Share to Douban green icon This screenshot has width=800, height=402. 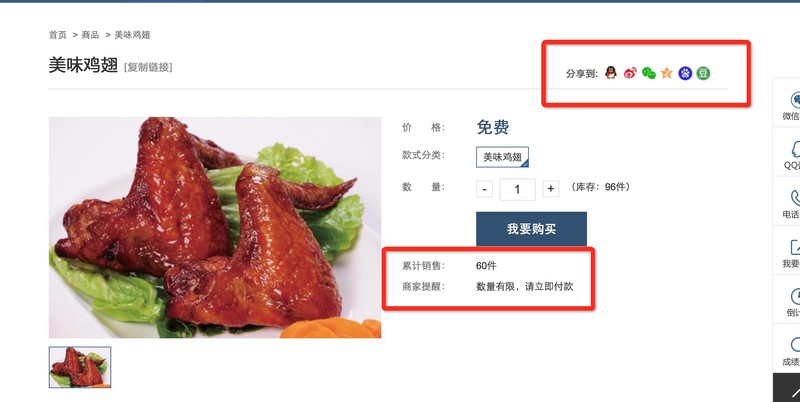point(704,73)
